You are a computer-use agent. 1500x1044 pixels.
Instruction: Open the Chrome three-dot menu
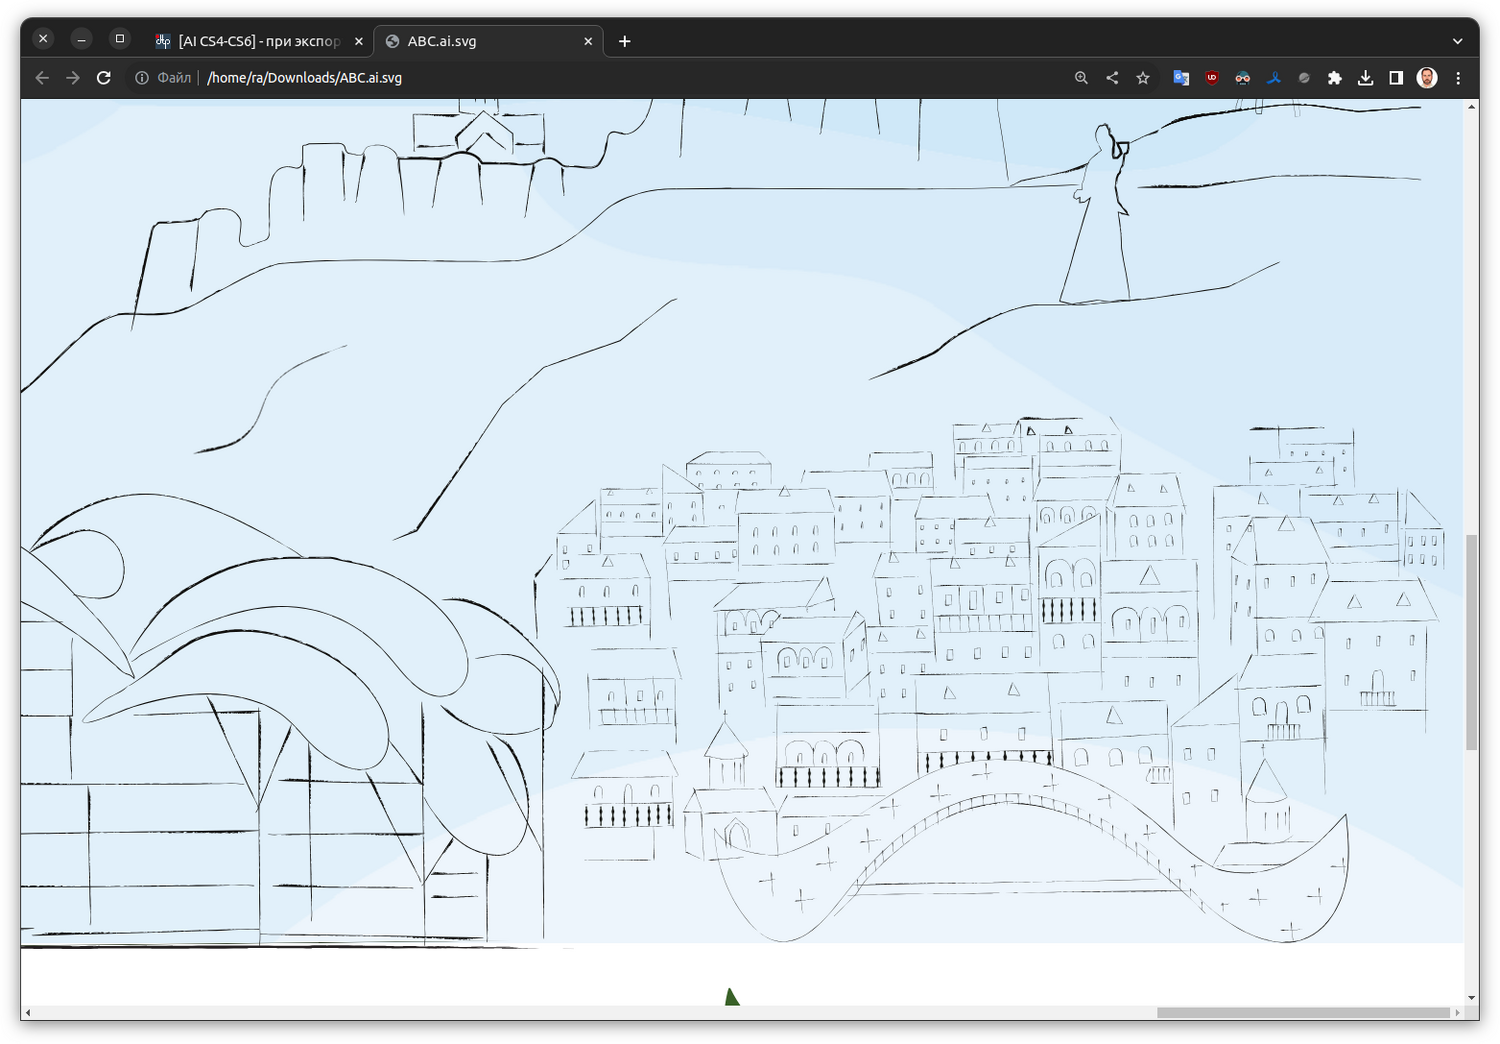point(1458,78)
